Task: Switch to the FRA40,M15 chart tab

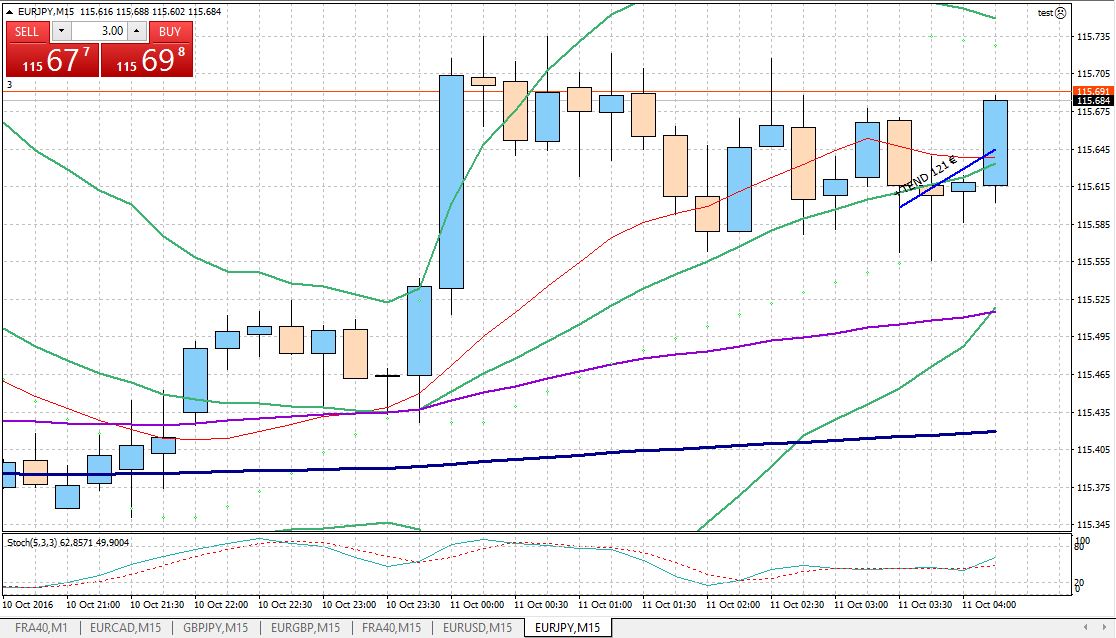Action: click(x=391, y=628)
